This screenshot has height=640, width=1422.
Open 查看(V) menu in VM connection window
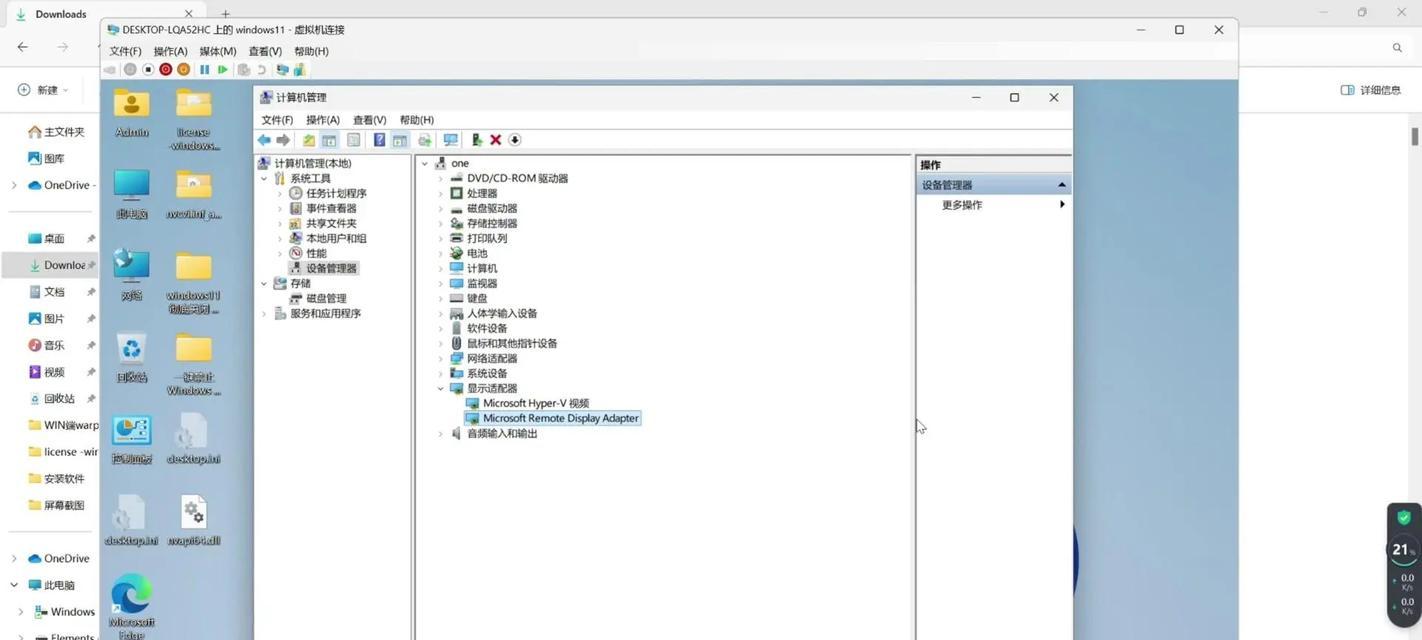tap(265, 51)
